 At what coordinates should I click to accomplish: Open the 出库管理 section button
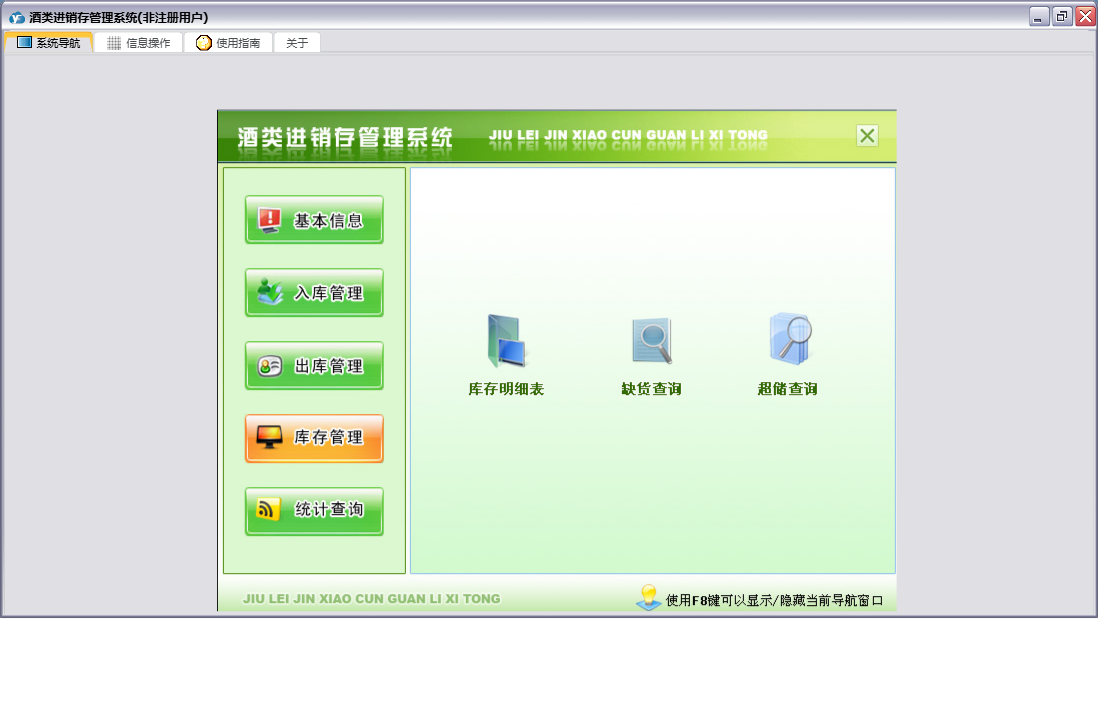(314, 366)
